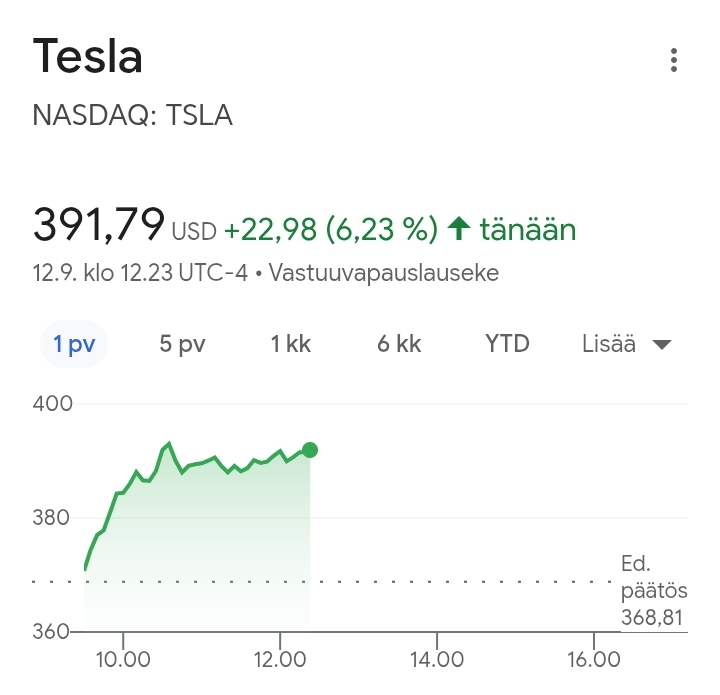The image size is (720, 695).
Task: Choose the 6 kk range tab
Action: click(x=399, y=344)
